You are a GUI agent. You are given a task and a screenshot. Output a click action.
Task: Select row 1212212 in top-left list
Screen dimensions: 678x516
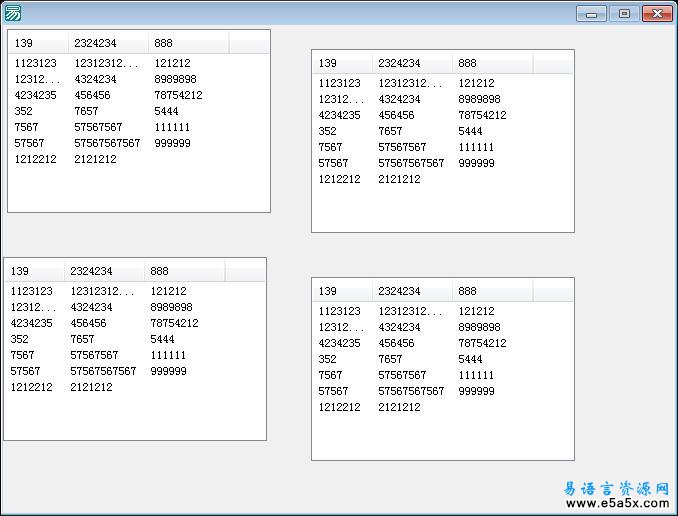[35, 159]
